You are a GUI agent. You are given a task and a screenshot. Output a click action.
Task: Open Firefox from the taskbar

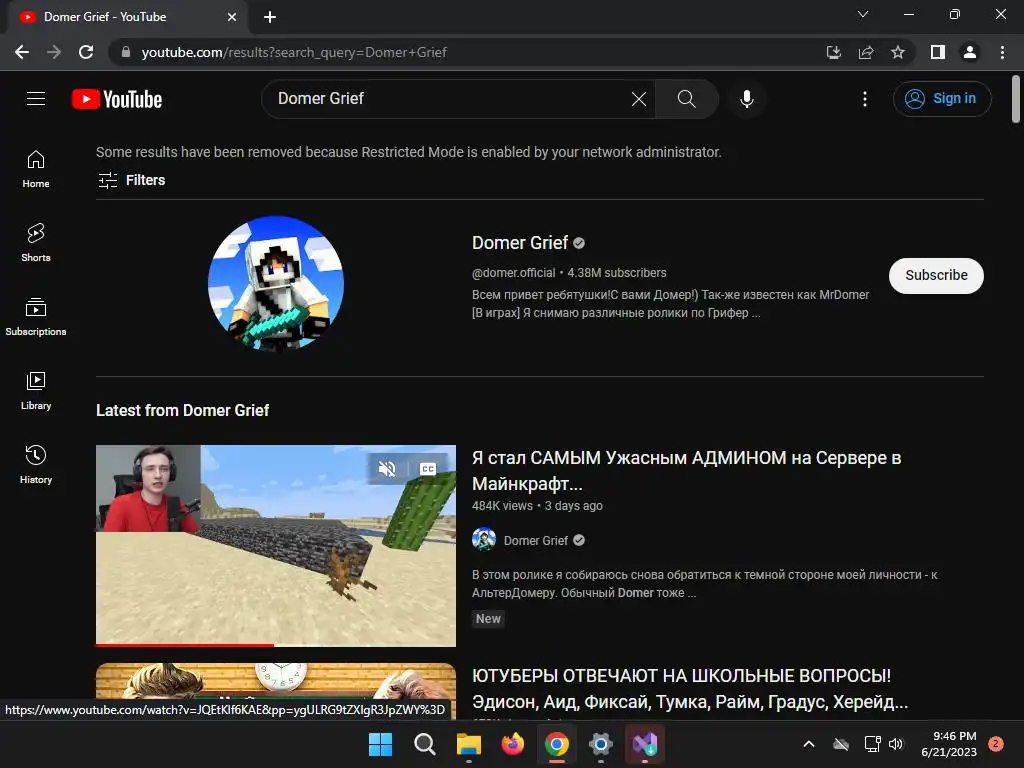coord(513,744)
